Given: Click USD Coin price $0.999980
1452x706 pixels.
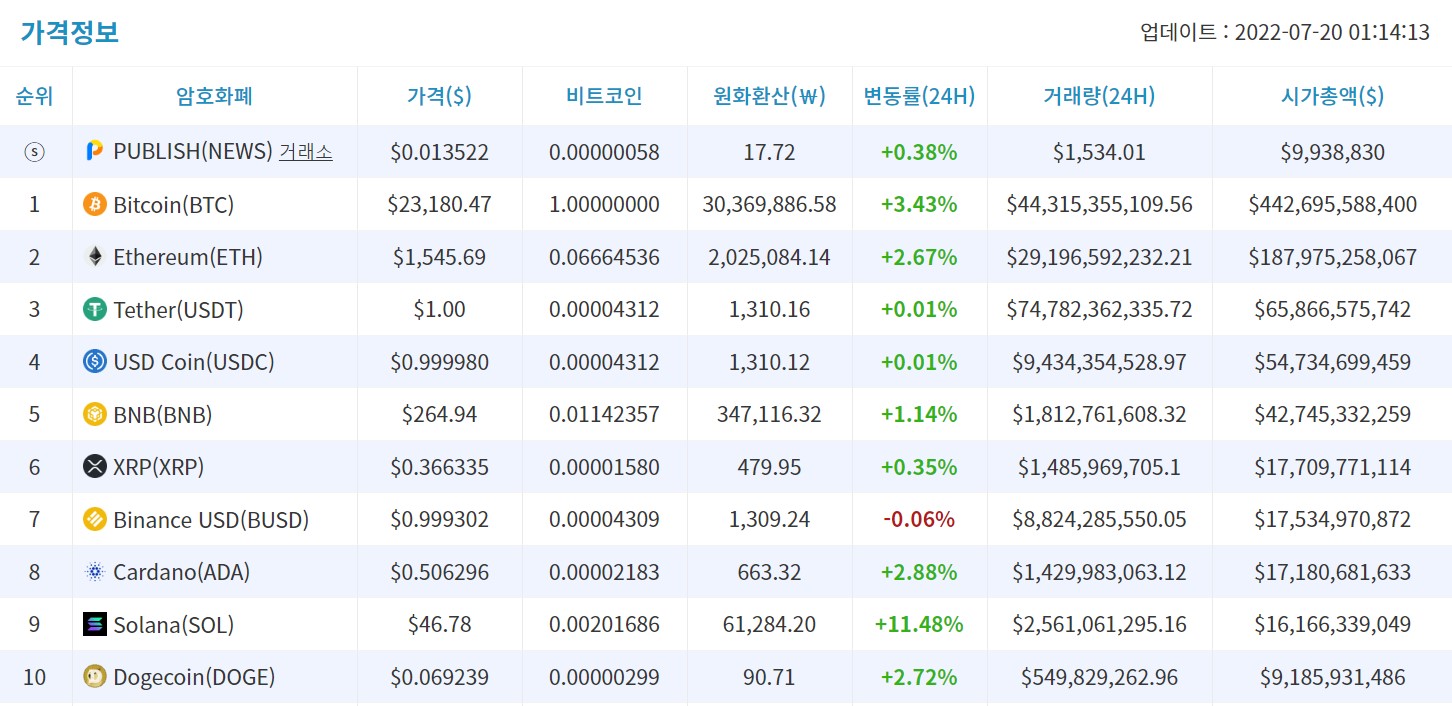Looking at the screenshot, I should [439, 362].
